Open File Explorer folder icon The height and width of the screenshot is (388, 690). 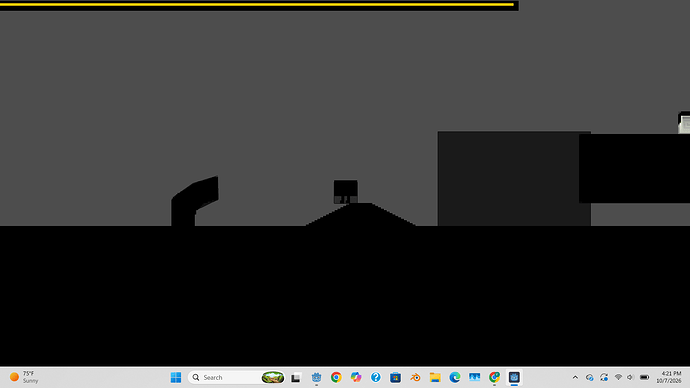[435, 377]
